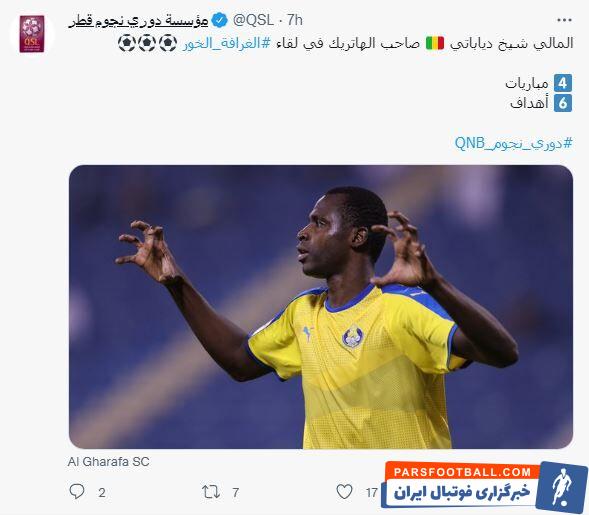Open the three-dot more options menu
The image size is (589, 515).
click(564, 20)
